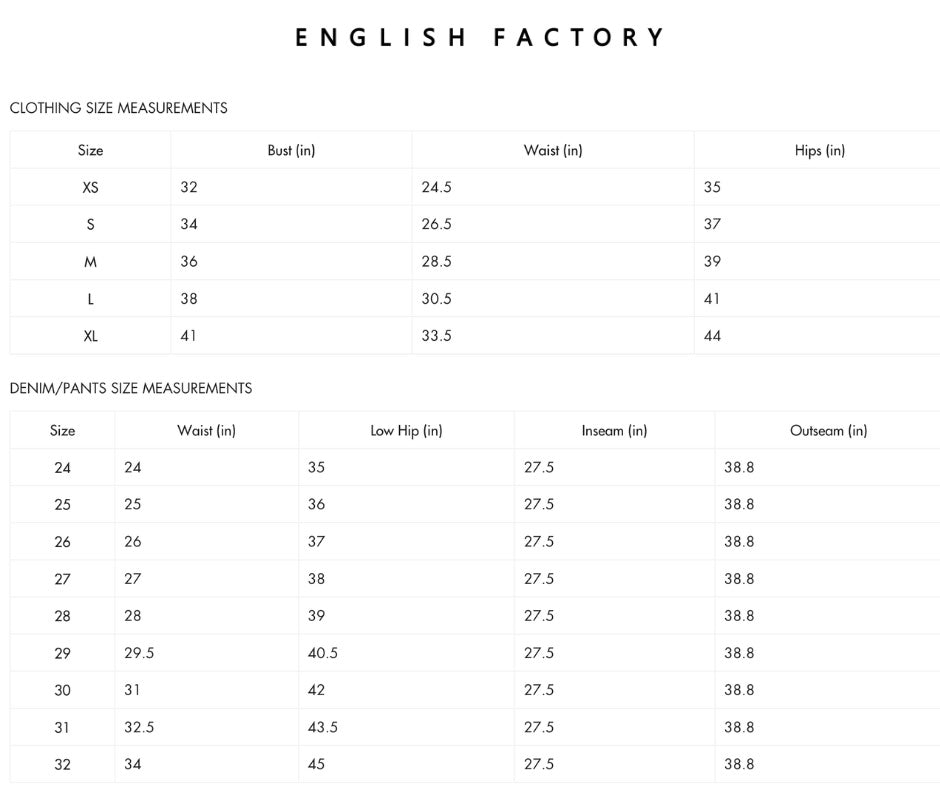Click the Hips (in) column header

pos(819,150)
